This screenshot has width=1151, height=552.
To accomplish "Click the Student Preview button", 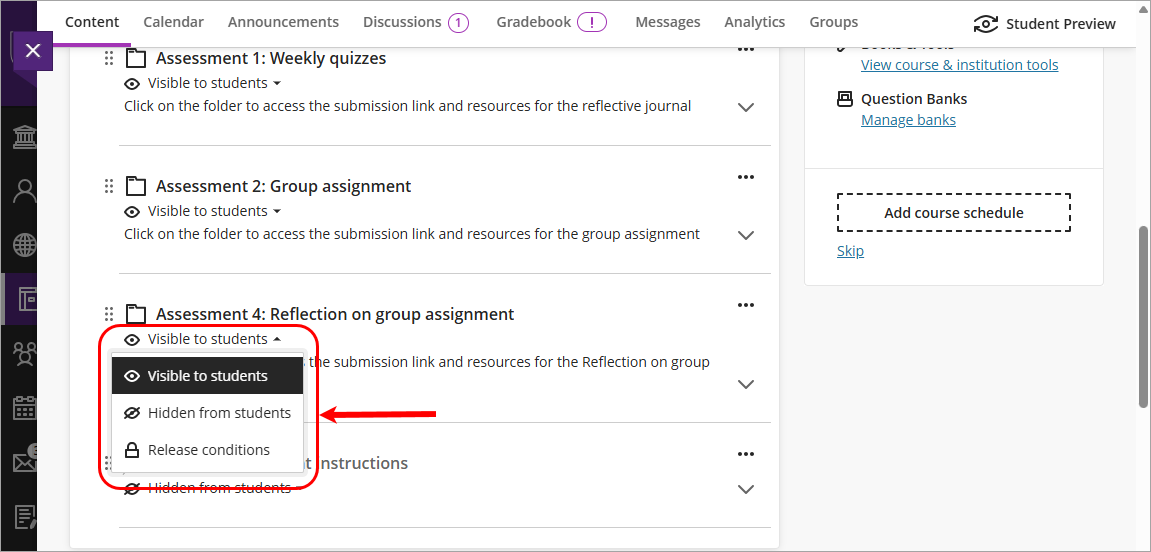I will coord(1044,24).
